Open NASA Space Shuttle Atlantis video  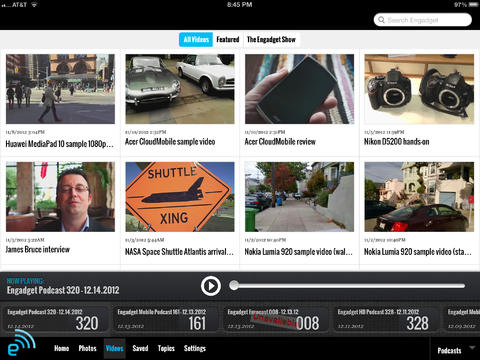180,197
